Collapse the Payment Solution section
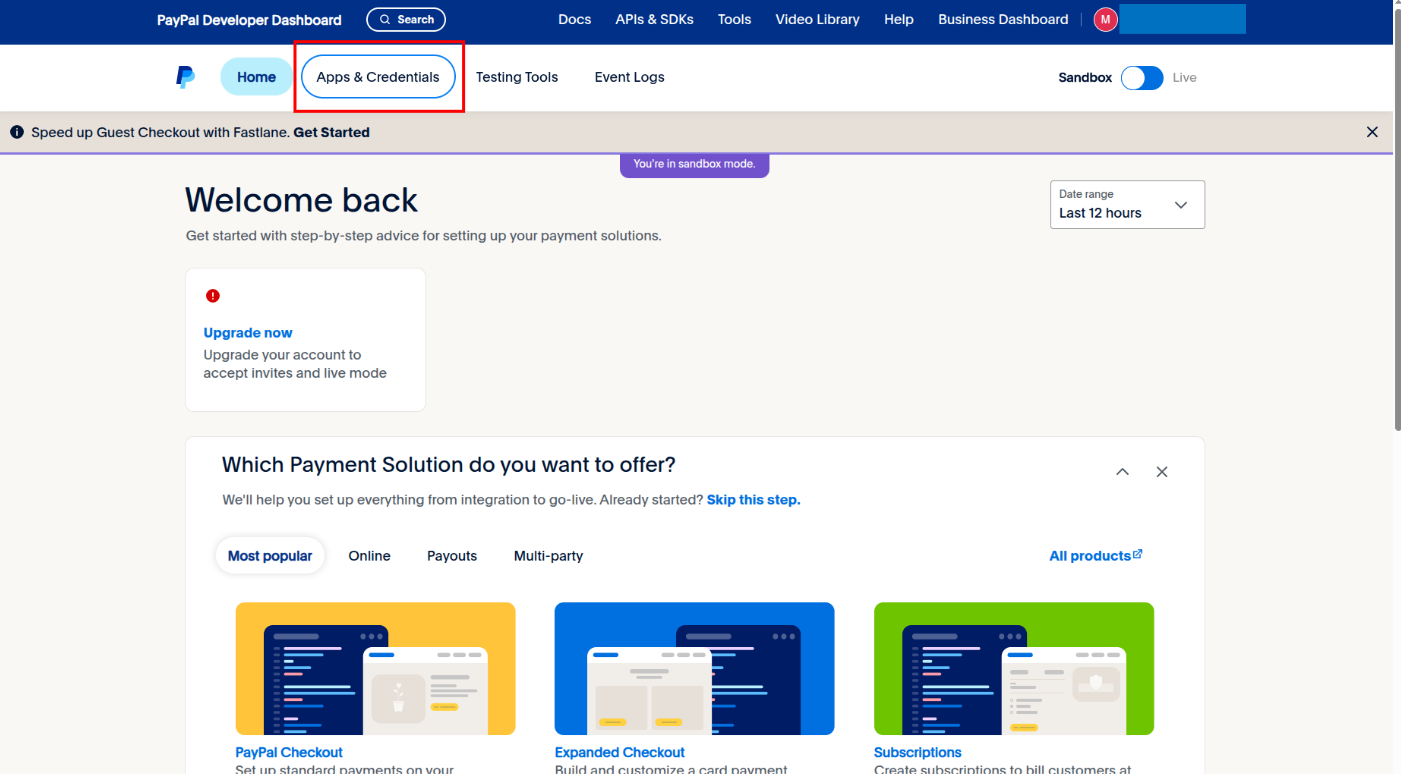 [x=1122, y=472]
